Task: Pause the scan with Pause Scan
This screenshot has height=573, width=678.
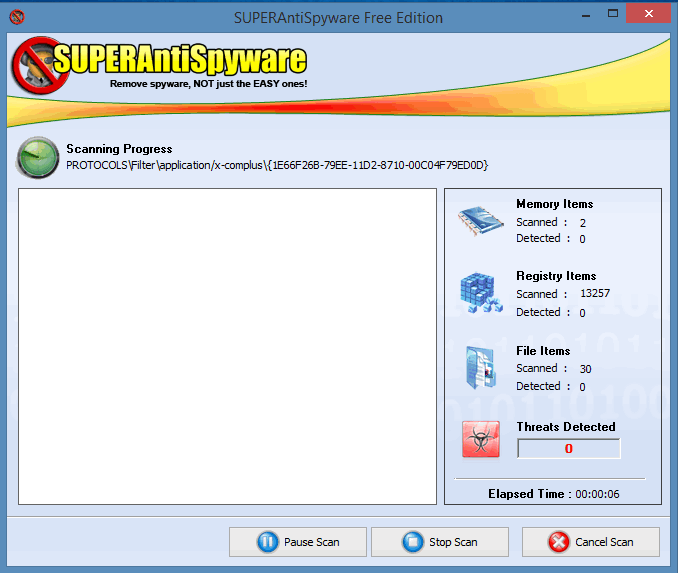Action: [x=298, y=542]
